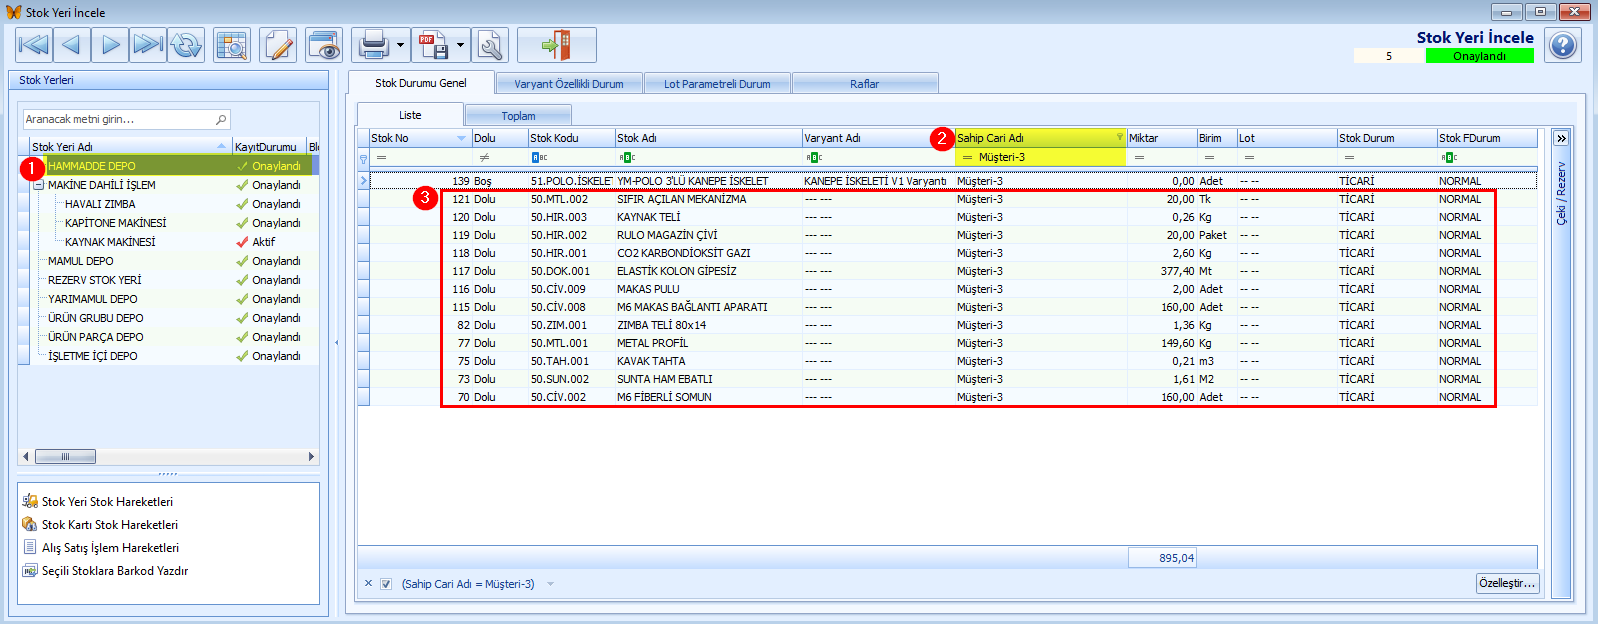This screenshot has height=624, width=1598.
Task: Open the blue help question icon
Action: point(1563,45)
